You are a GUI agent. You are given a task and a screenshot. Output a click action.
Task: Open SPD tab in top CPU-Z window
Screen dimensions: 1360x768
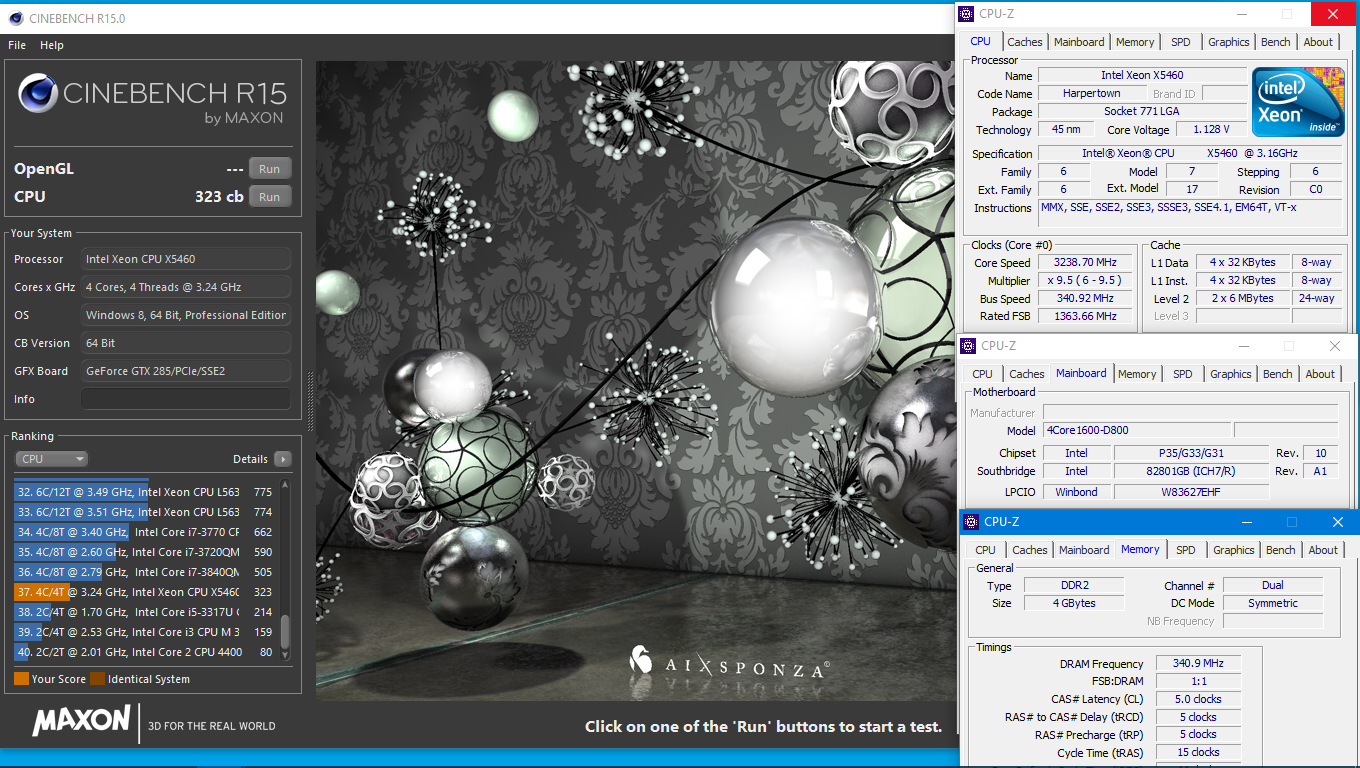pos(1181,42)
